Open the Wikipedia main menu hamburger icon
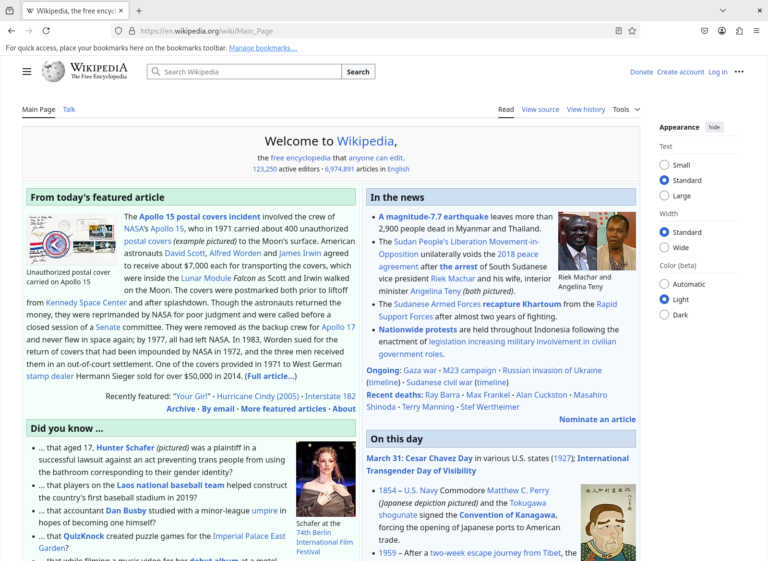 point(27,72)
